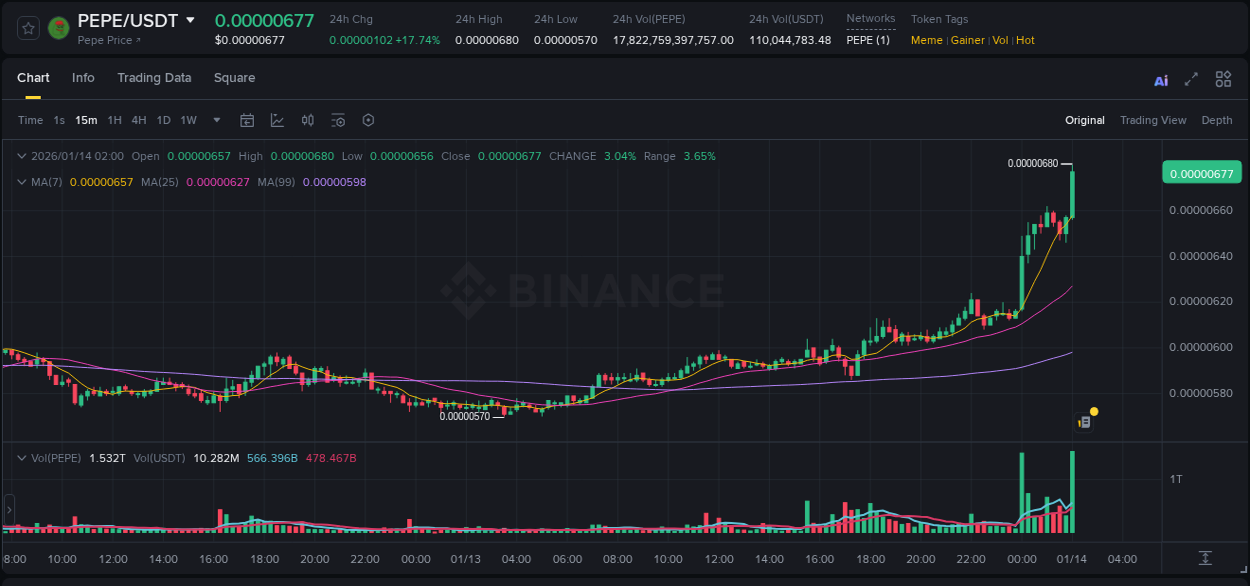Collapse the volume panel chevron

point(22,458)
